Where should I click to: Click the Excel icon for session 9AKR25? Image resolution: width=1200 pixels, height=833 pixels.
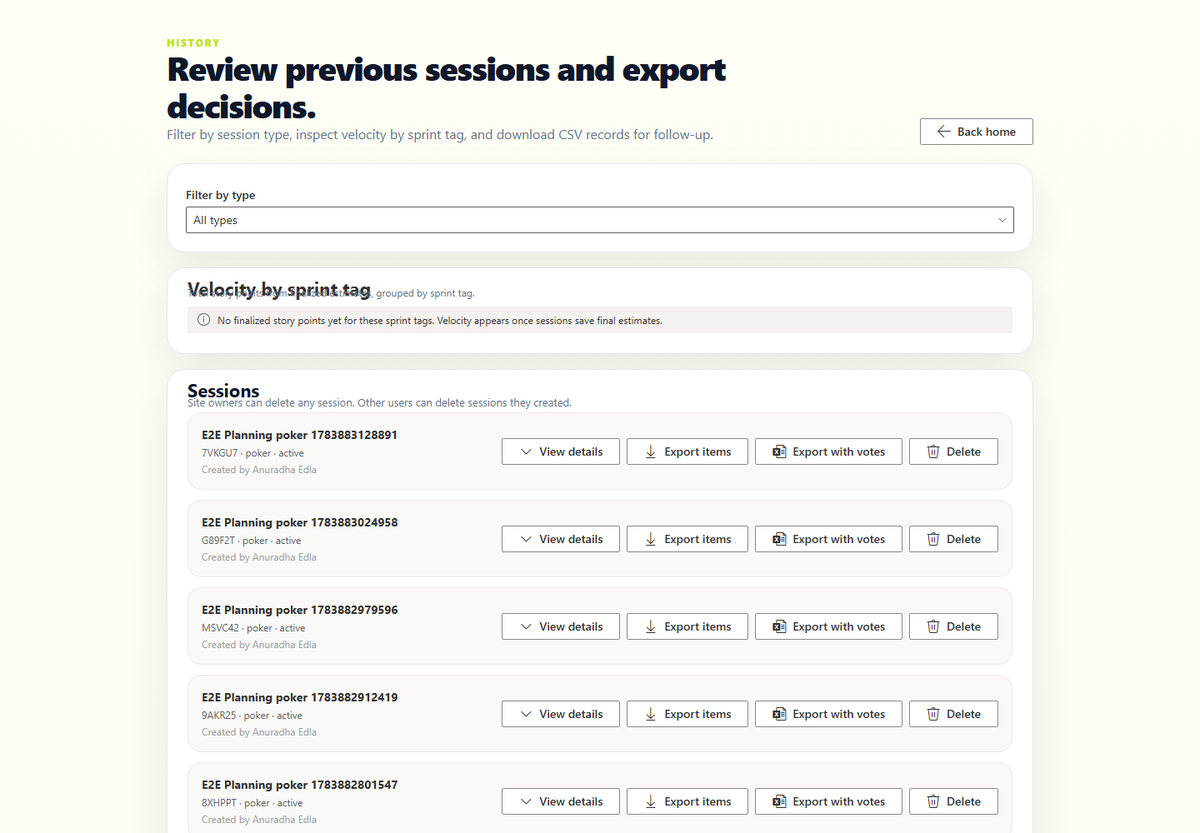tap(779, 714)
